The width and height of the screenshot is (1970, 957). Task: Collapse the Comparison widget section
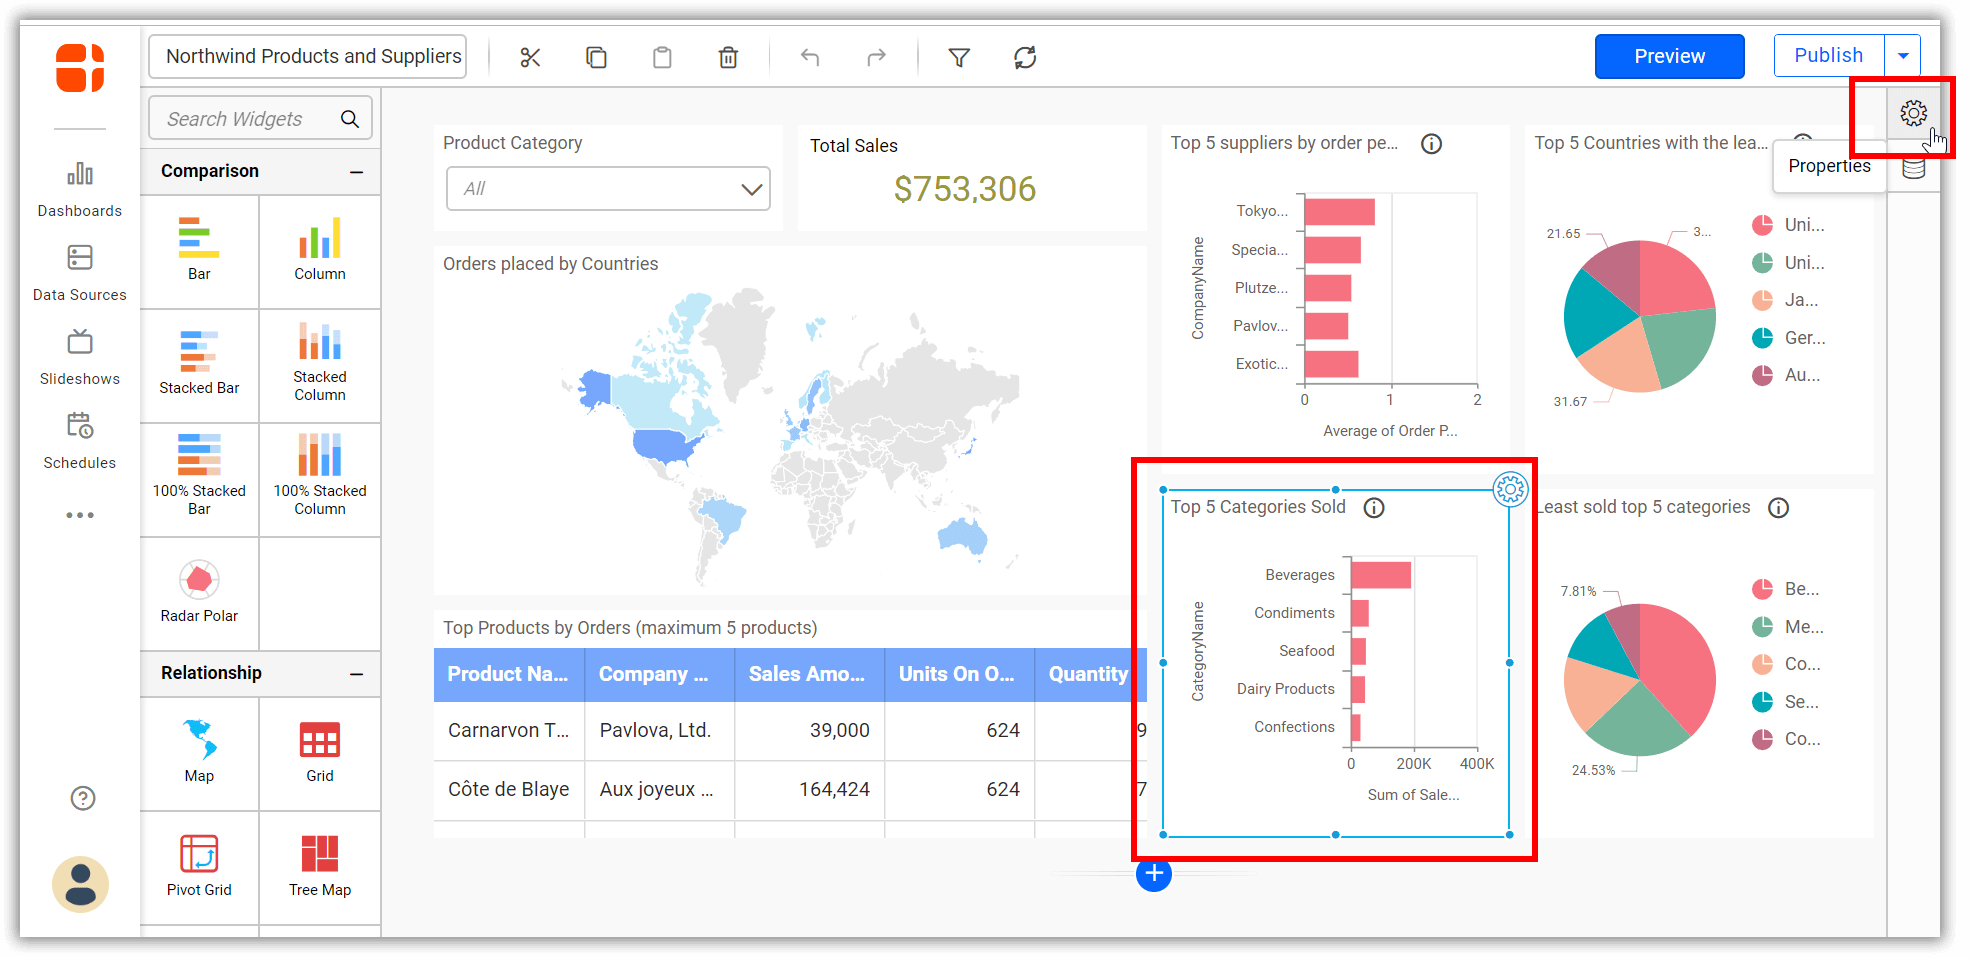pyautogui.click(x=356, y=172)
